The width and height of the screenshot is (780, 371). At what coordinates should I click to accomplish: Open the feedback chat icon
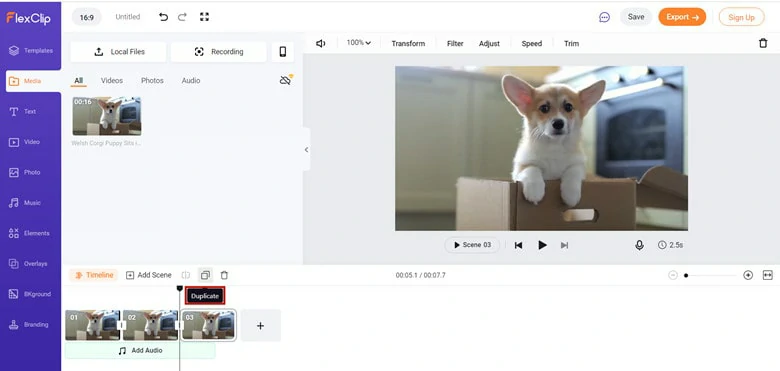click(604, 17)
